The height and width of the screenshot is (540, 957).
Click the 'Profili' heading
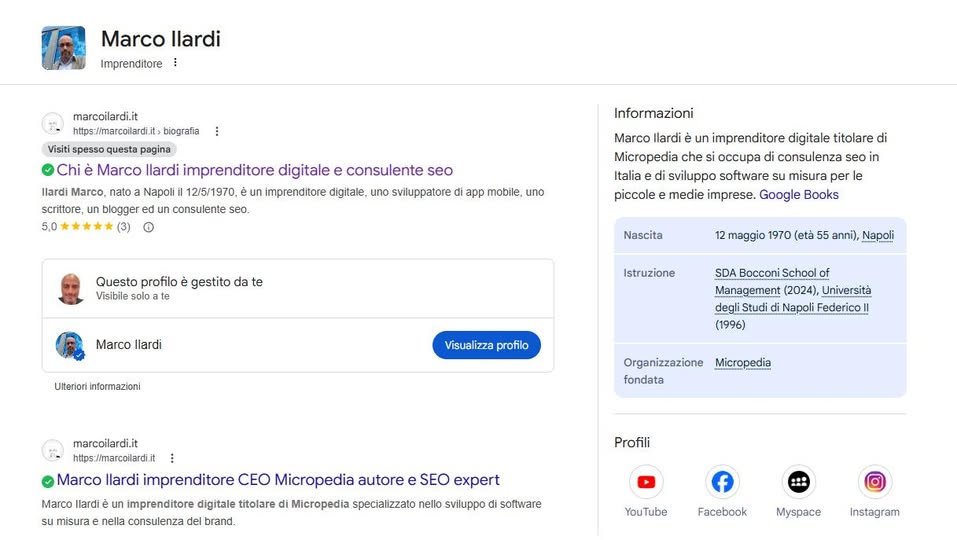pos(632,442)
